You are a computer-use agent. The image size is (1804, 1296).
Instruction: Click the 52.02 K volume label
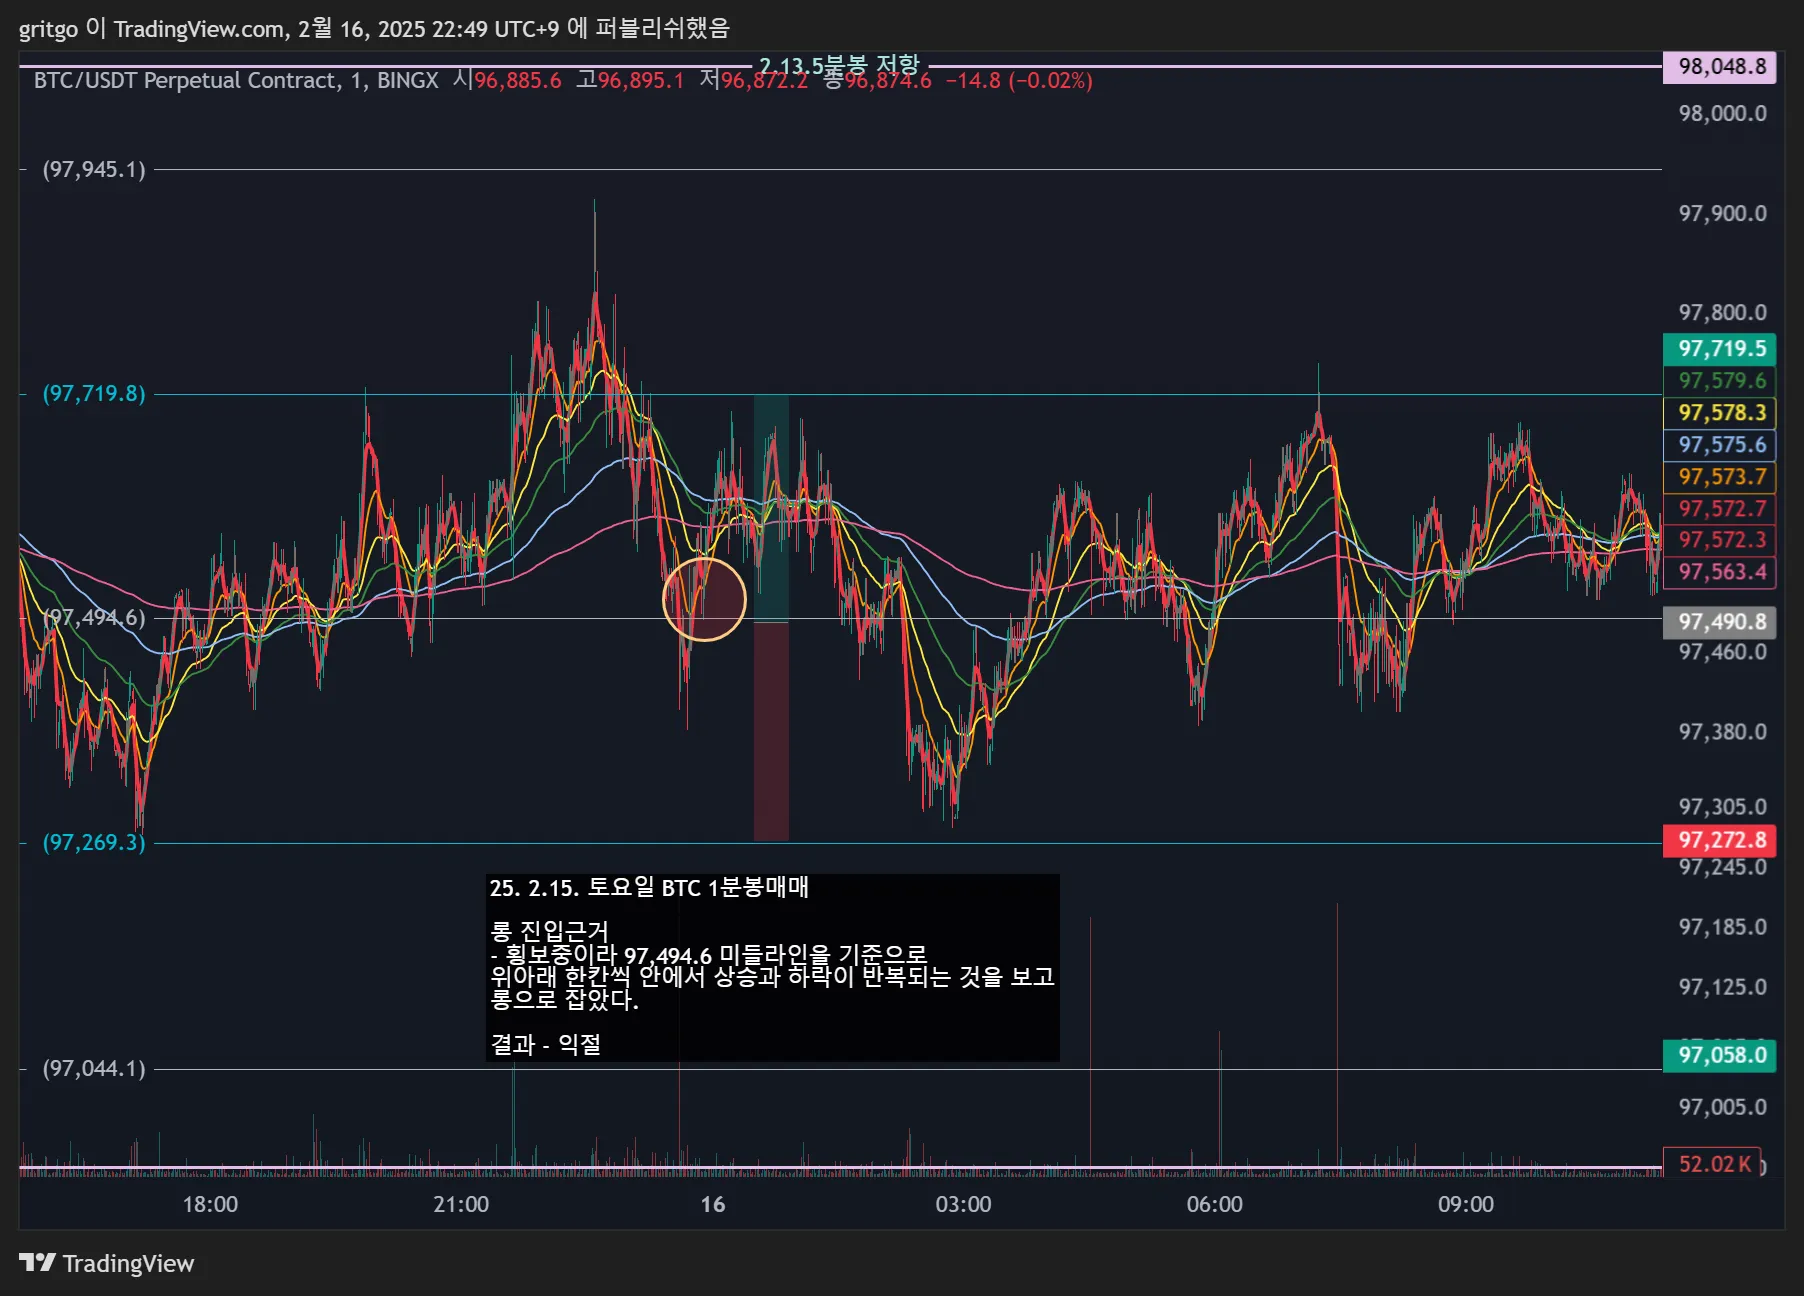(1712, 1164)
